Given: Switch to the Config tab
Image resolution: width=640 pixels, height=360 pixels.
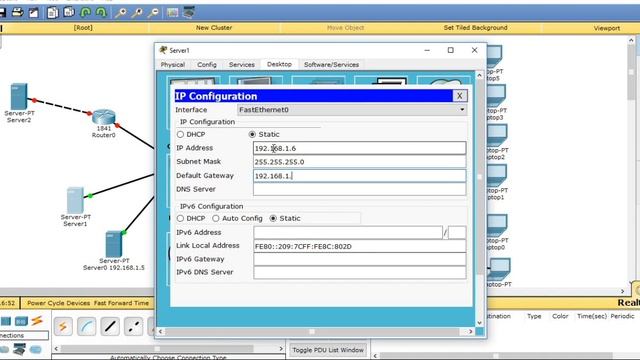Looking at the screenshot, I should 207,64.
